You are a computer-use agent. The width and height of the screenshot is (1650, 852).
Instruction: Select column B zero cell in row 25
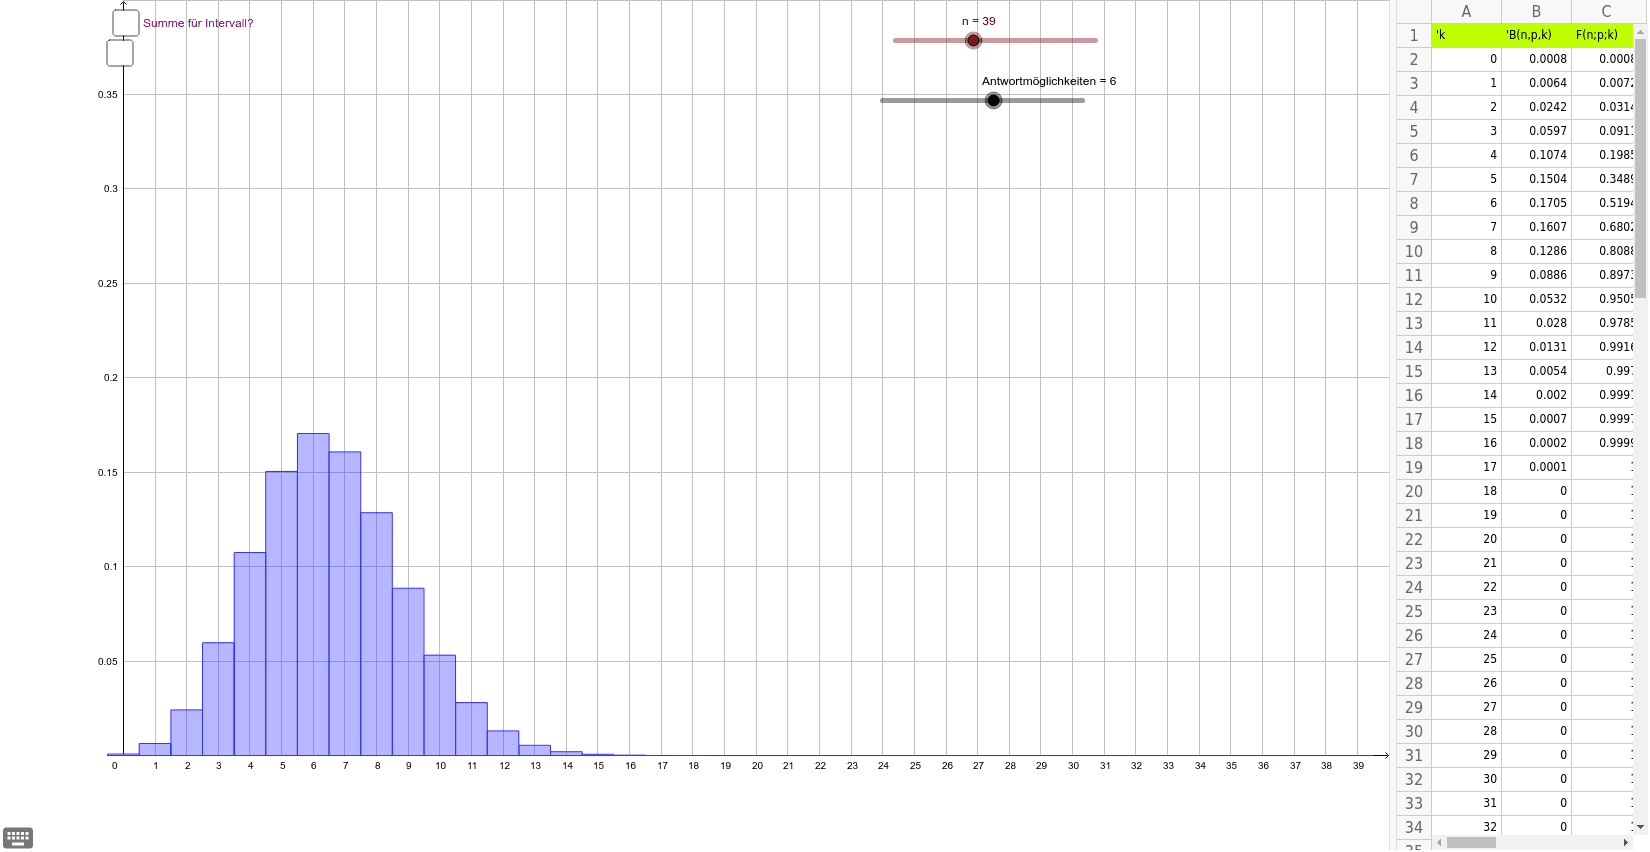pos(1536,611)
